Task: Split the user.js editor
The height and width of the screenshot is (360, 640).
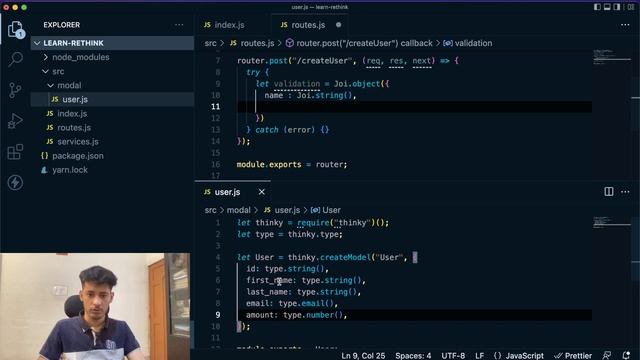Action: (609, 191)
